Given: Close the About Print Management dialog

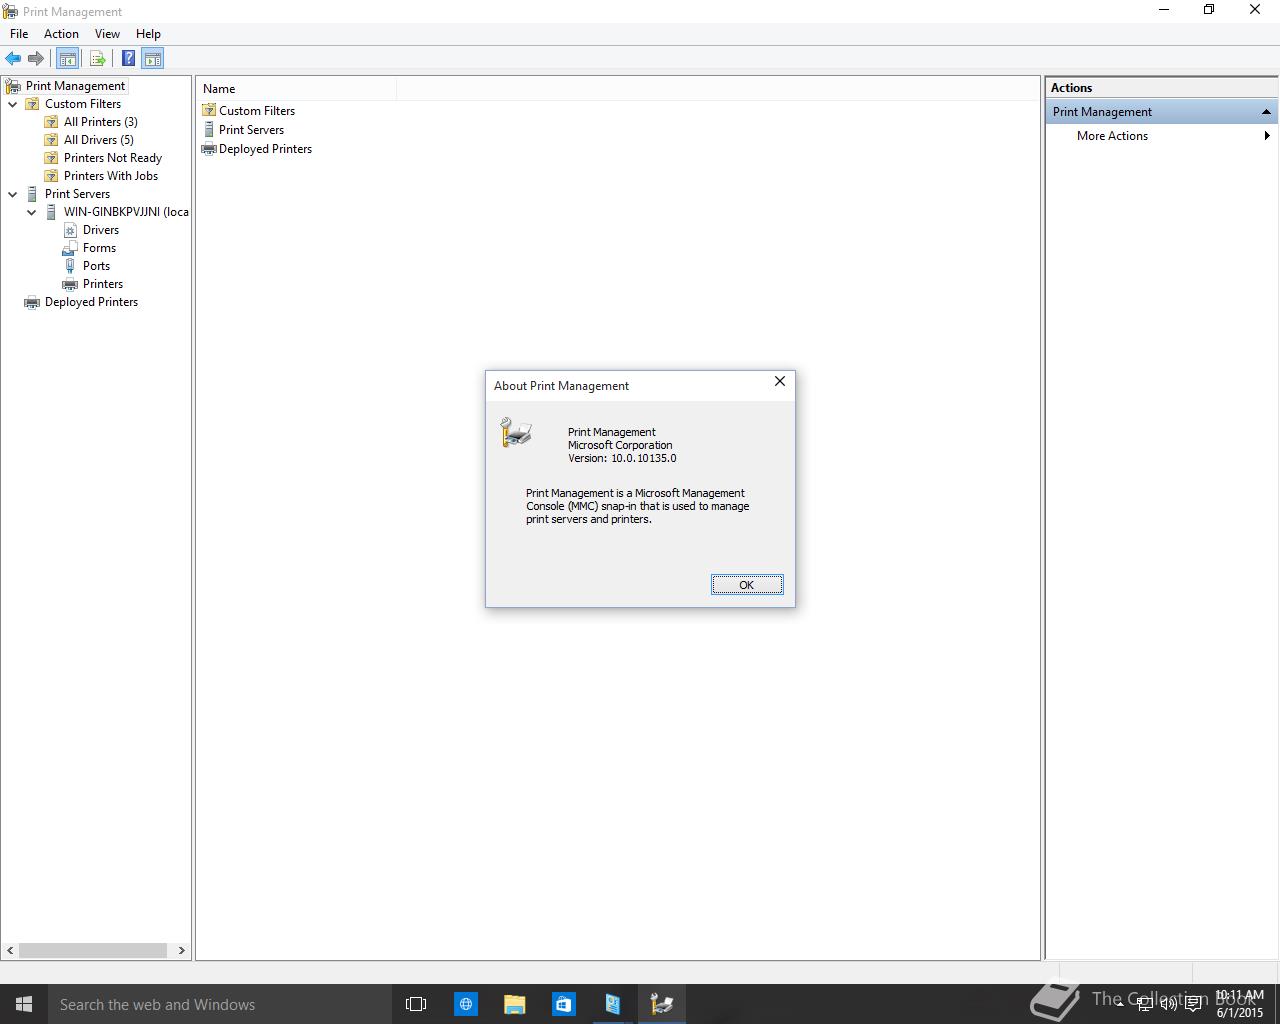Looking at the screenshot, I should click(x=780, y=381).
